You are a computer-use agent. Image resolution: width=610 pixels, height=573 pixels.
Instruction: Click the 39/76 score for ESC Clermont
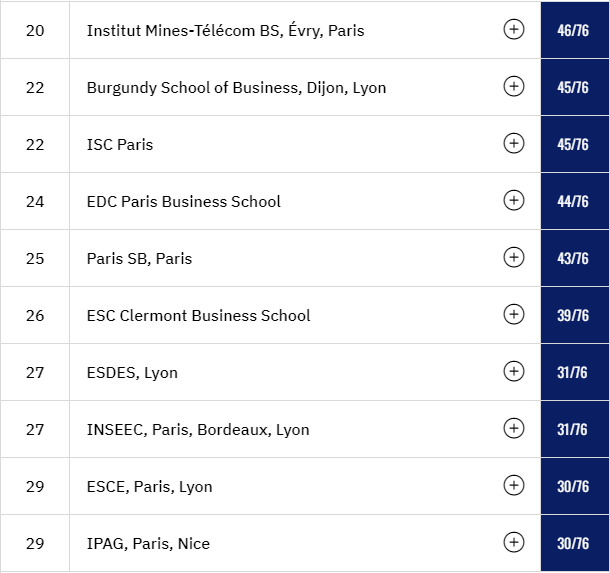tap(575, 315)
